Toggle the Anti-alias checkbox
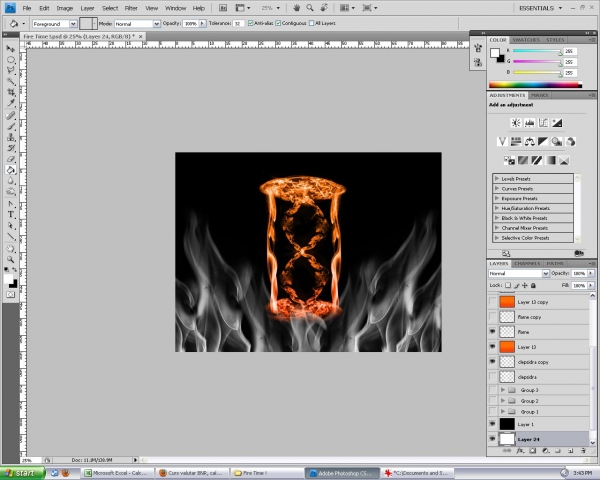 [251, 23]
